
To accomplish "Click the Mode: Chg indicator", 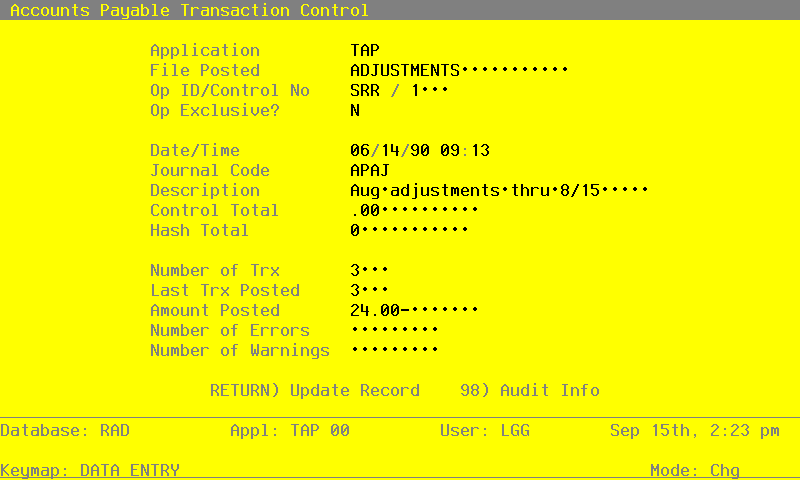I will click(695, 470).
